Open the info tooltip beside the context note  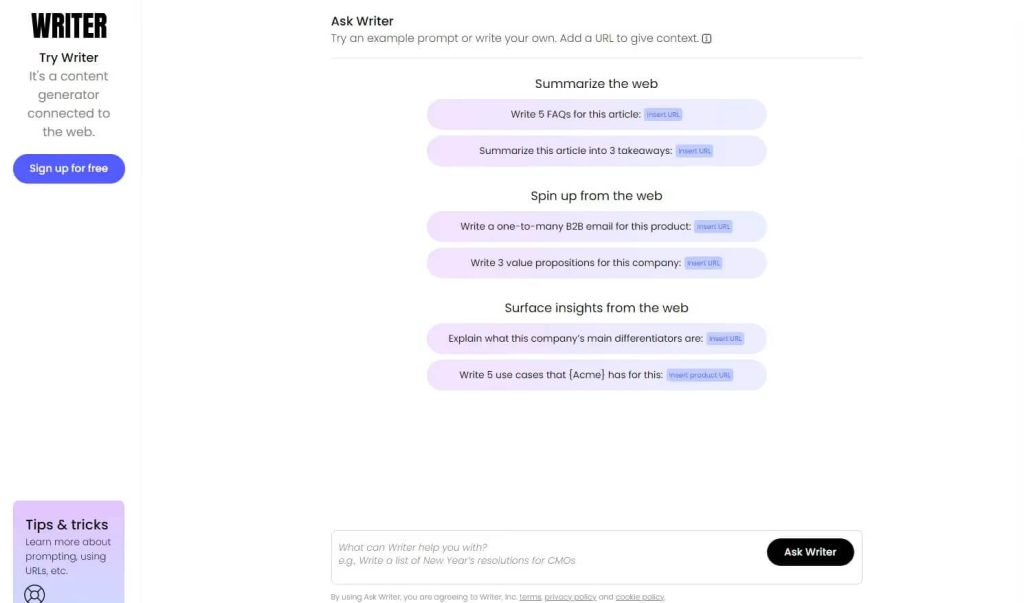tap(708, 38)
